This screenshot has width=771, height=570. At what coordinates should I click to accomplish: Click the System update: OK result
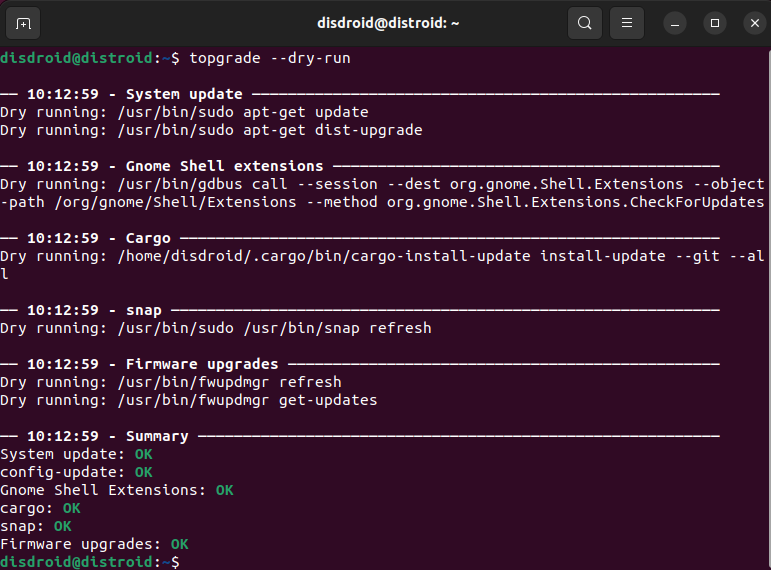click(76, 454)
